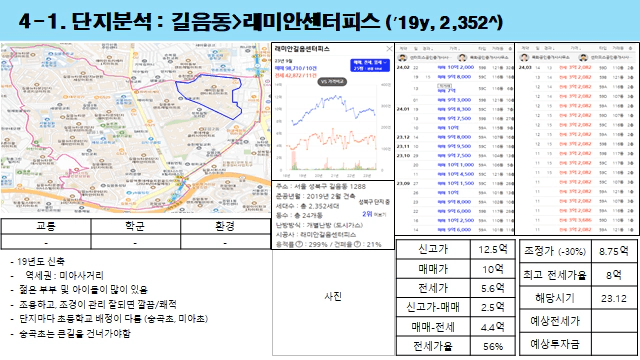
Task: Click the help icon next to 용적률
Action: coord(299,244)
